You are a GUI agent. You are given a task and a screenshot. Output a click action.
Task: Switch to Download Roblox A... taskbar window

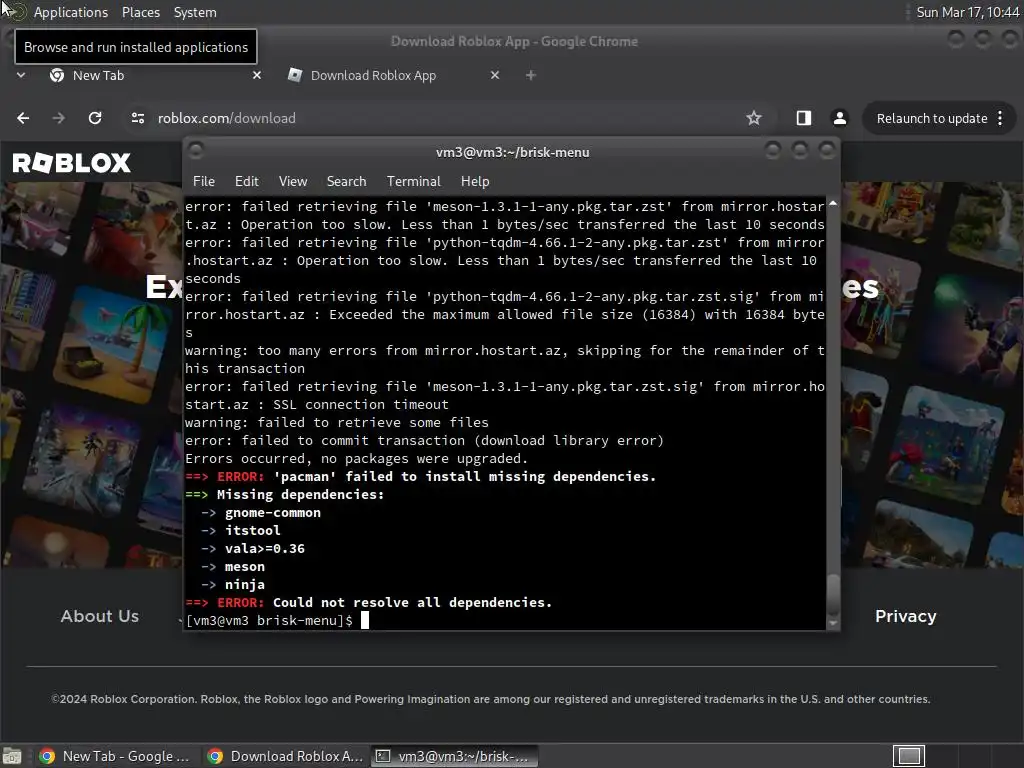click(284, 756)
